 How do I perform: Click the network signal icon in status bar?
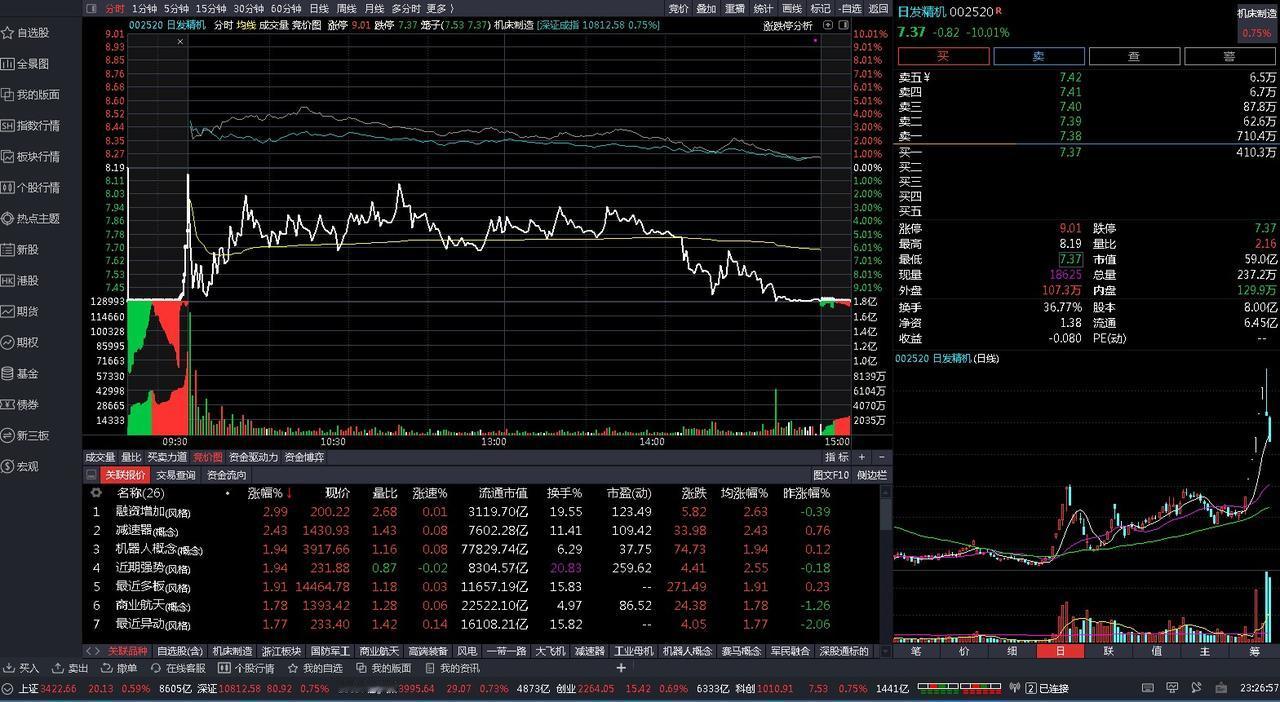click(1013, 688)
